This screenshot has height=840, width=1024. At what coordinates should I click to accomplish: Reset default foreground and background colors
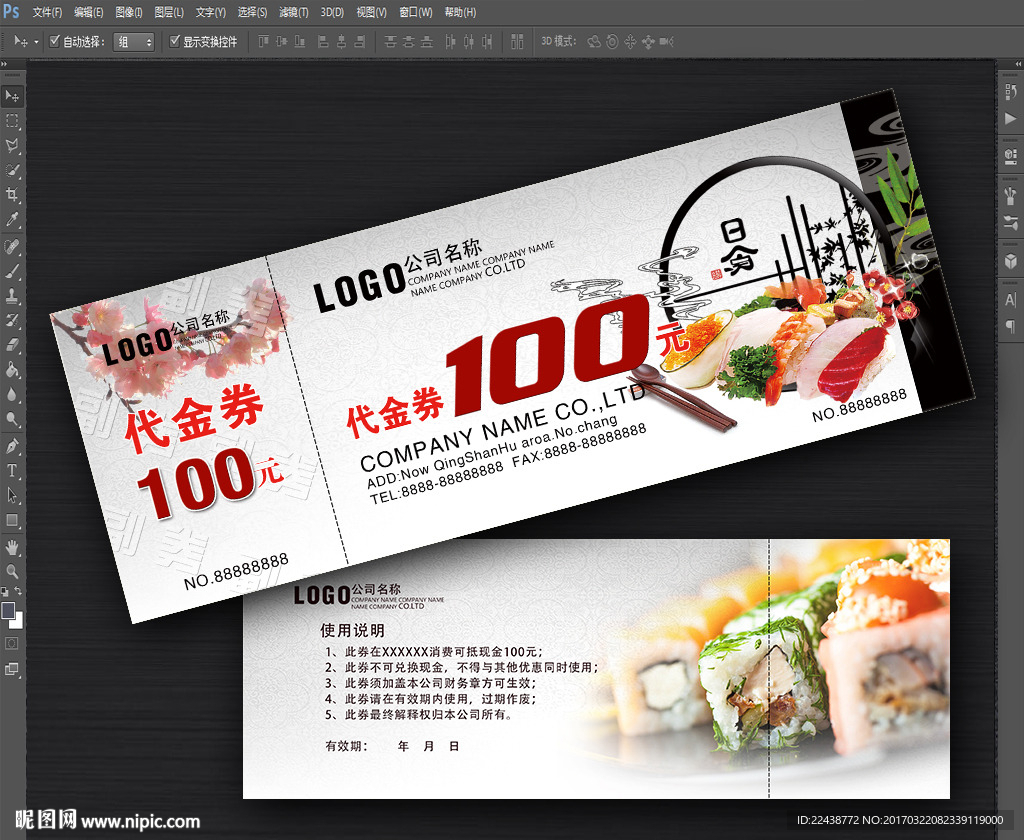[x=5, y=592]
